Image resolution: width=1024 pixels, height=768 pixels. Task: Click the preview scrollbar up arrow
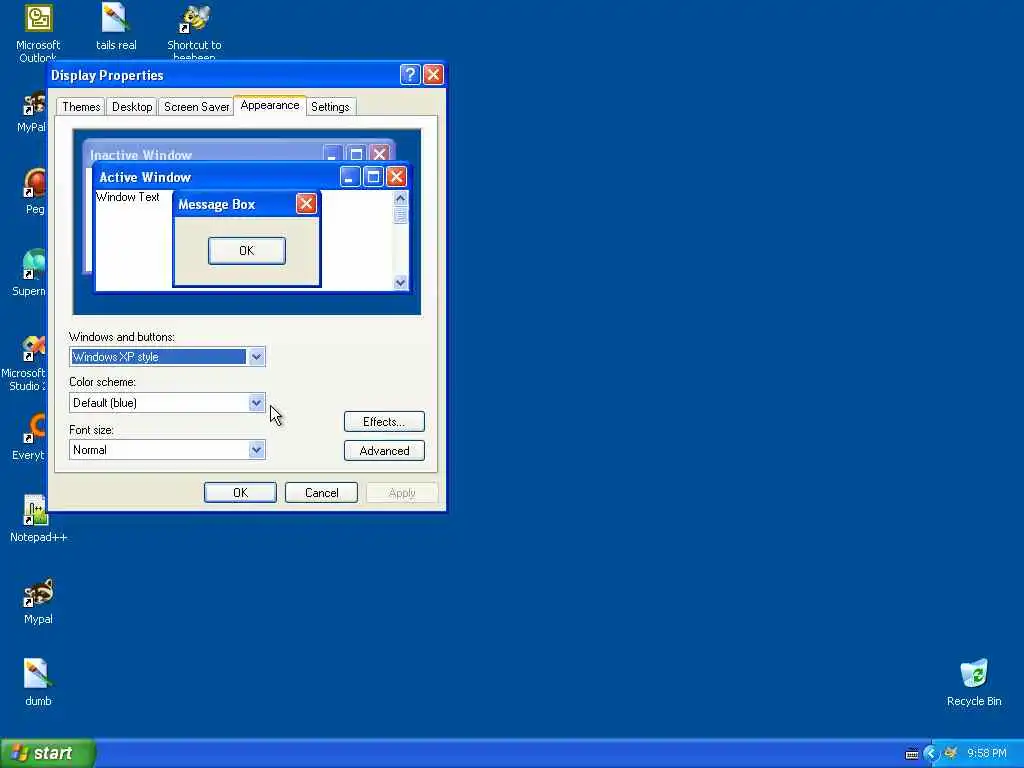coord(400,198)
